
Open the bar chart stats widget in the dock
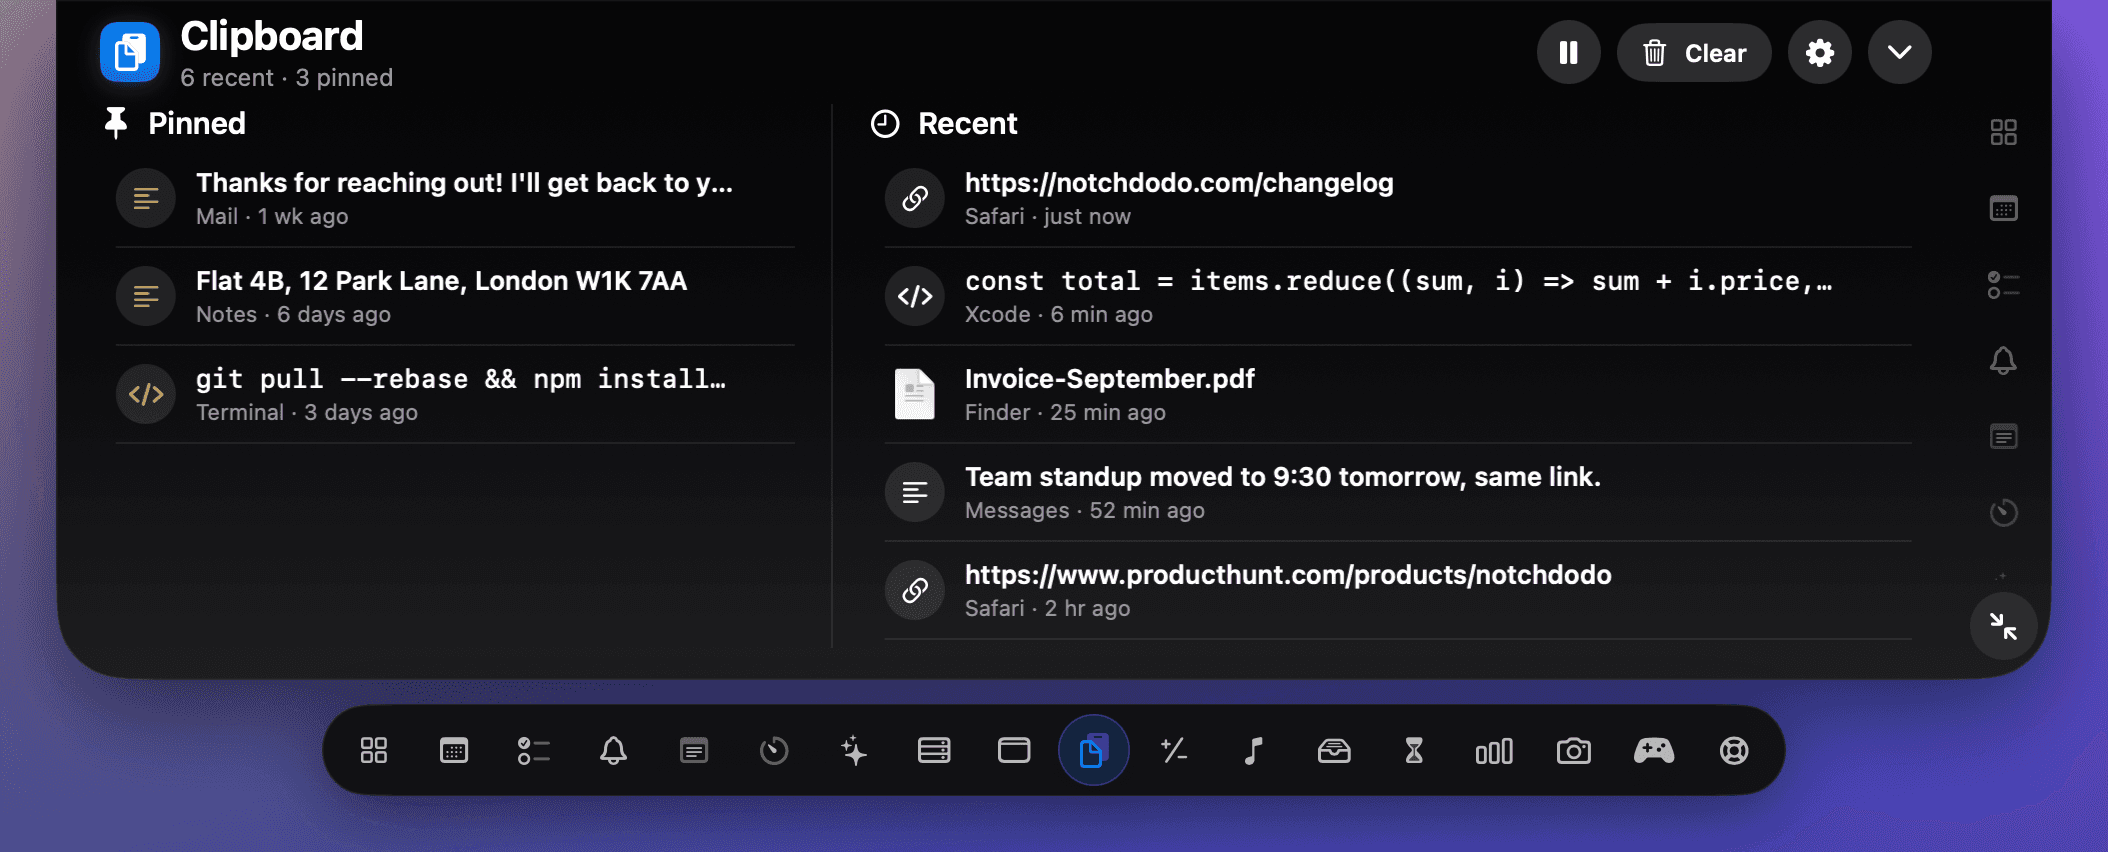[x=1494, y=750]
